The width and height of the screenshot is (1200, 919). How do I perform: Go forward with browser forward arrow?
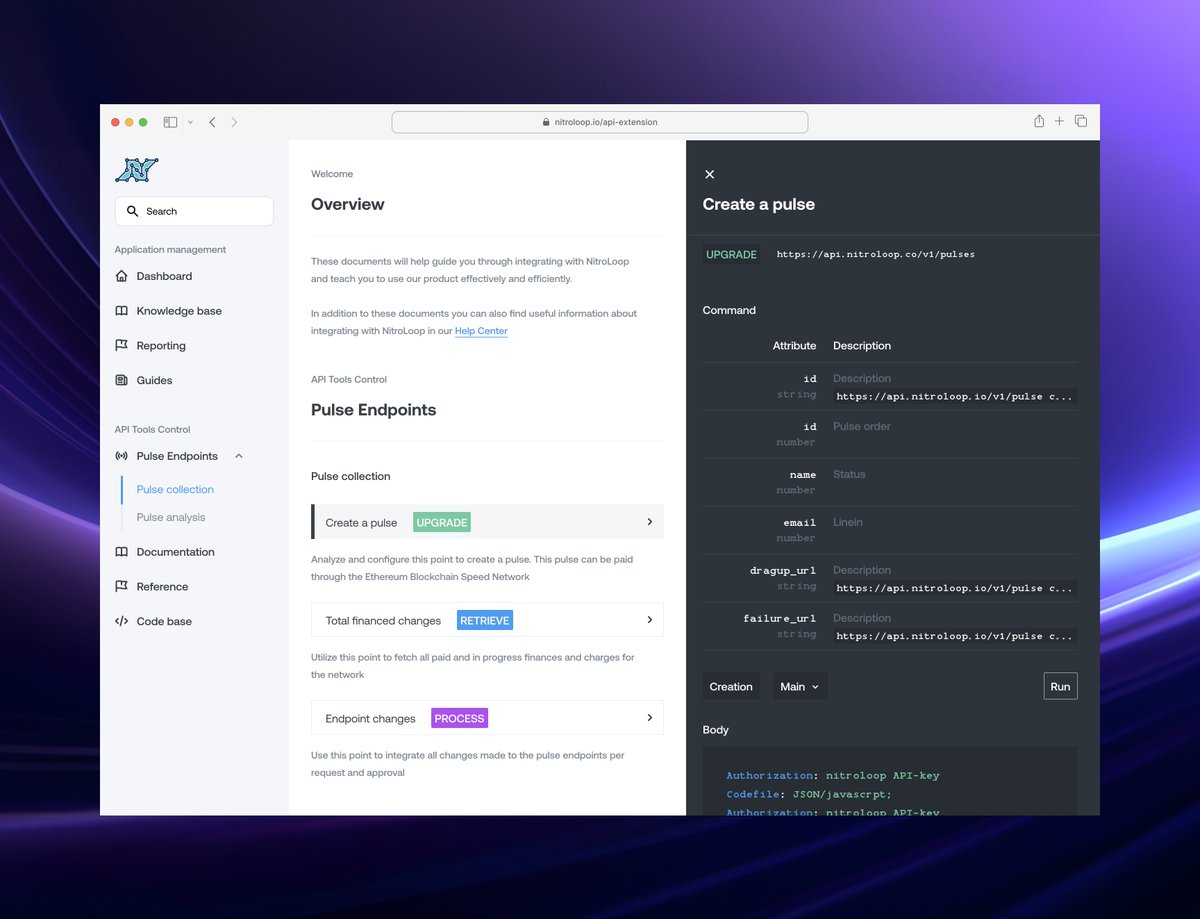coord(234,122)
